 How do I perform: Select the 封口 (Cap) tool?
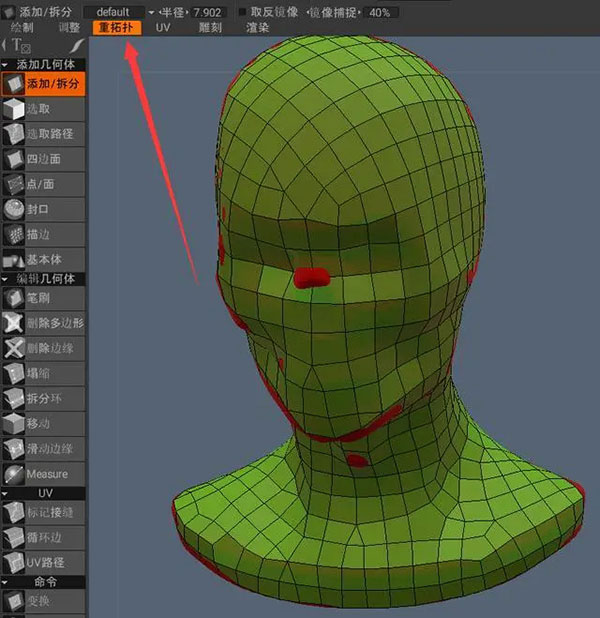tap(44, 209)
